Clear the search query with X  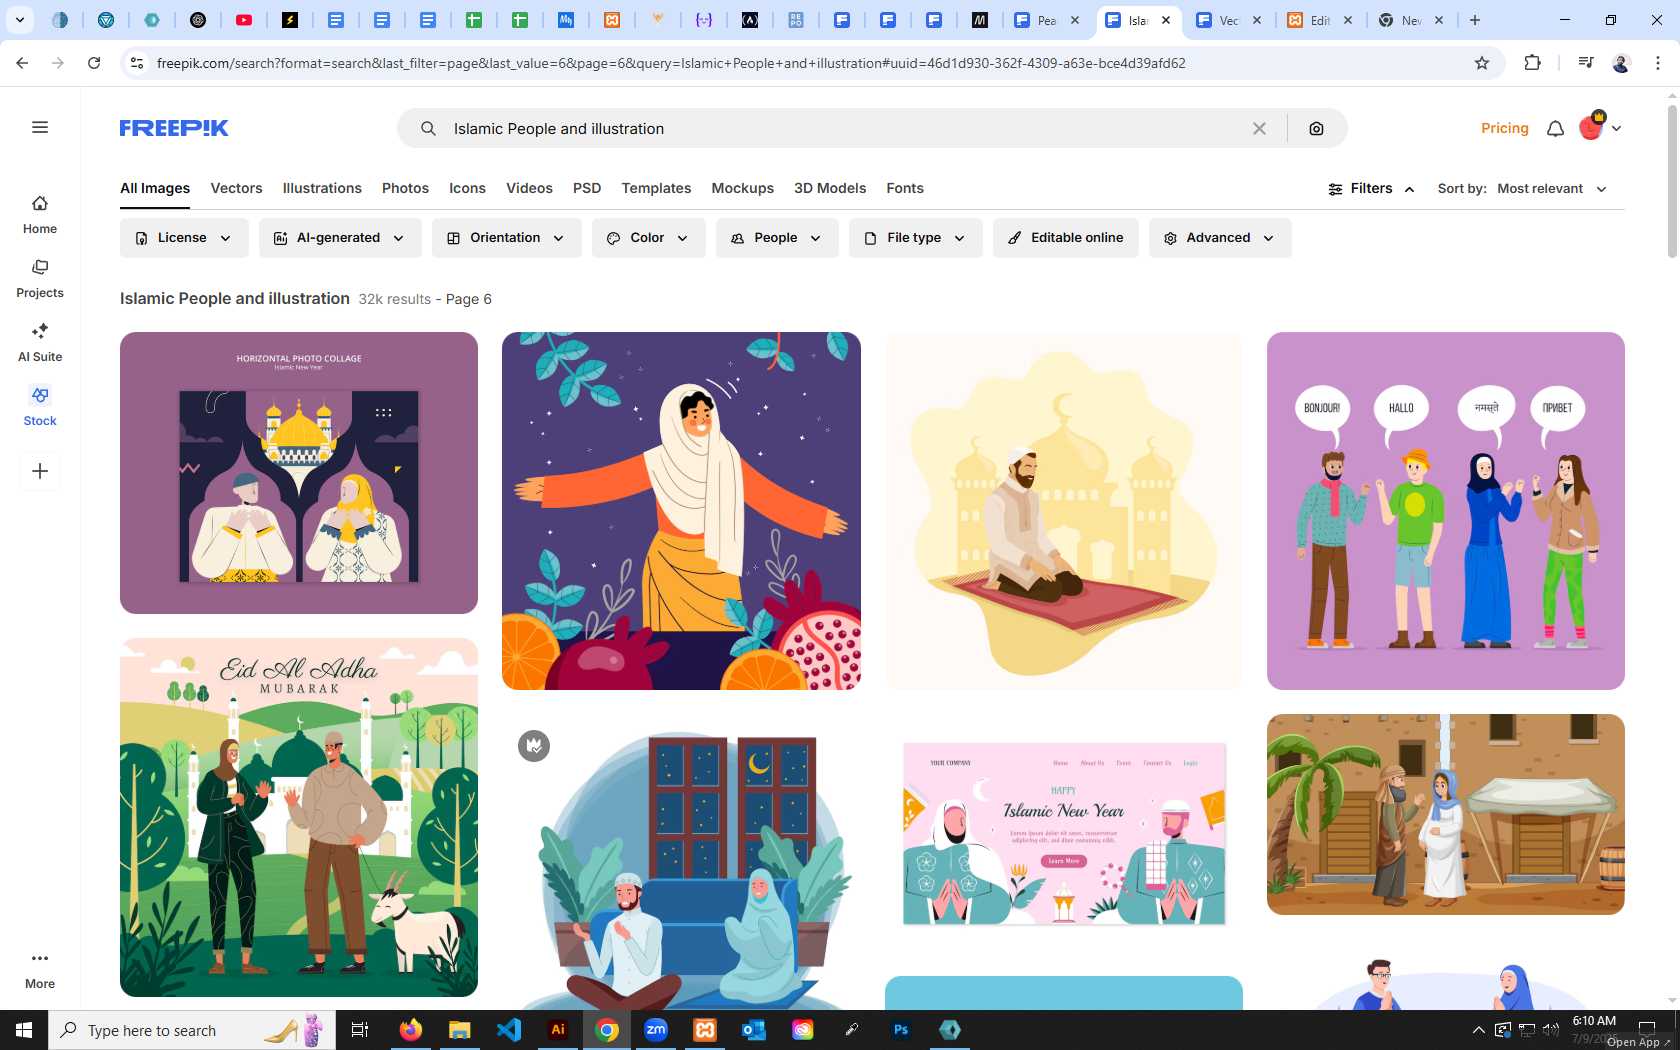pyautogui.click(x=1259, y=128)
